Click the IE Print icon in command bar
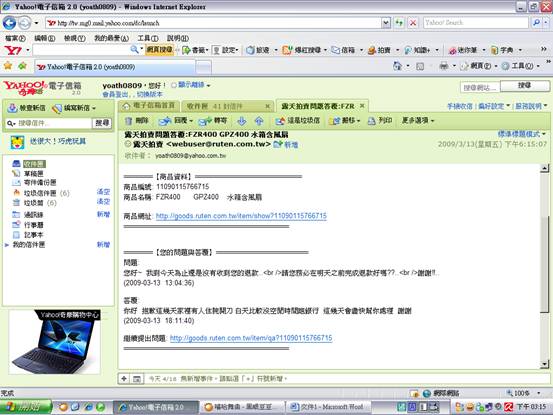 point(444,66)
